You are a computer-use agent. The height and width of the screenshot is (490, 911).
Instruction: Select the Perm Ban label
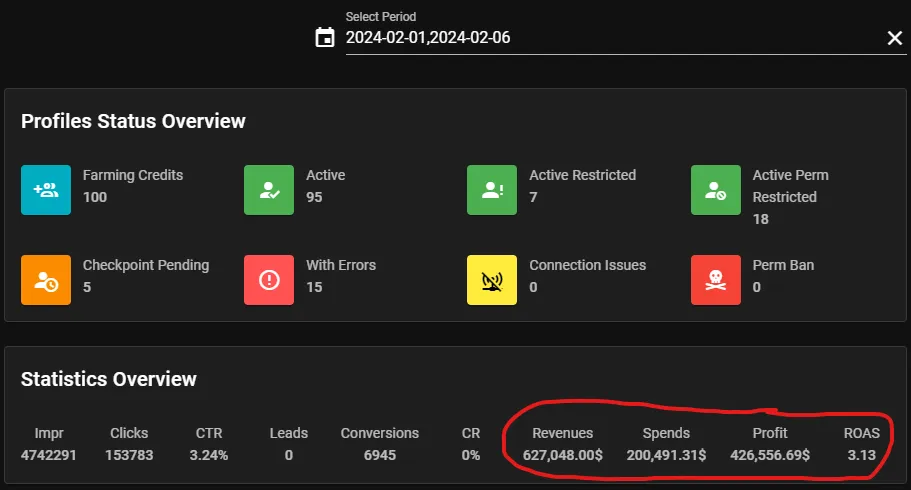click(x=783, y=266)
